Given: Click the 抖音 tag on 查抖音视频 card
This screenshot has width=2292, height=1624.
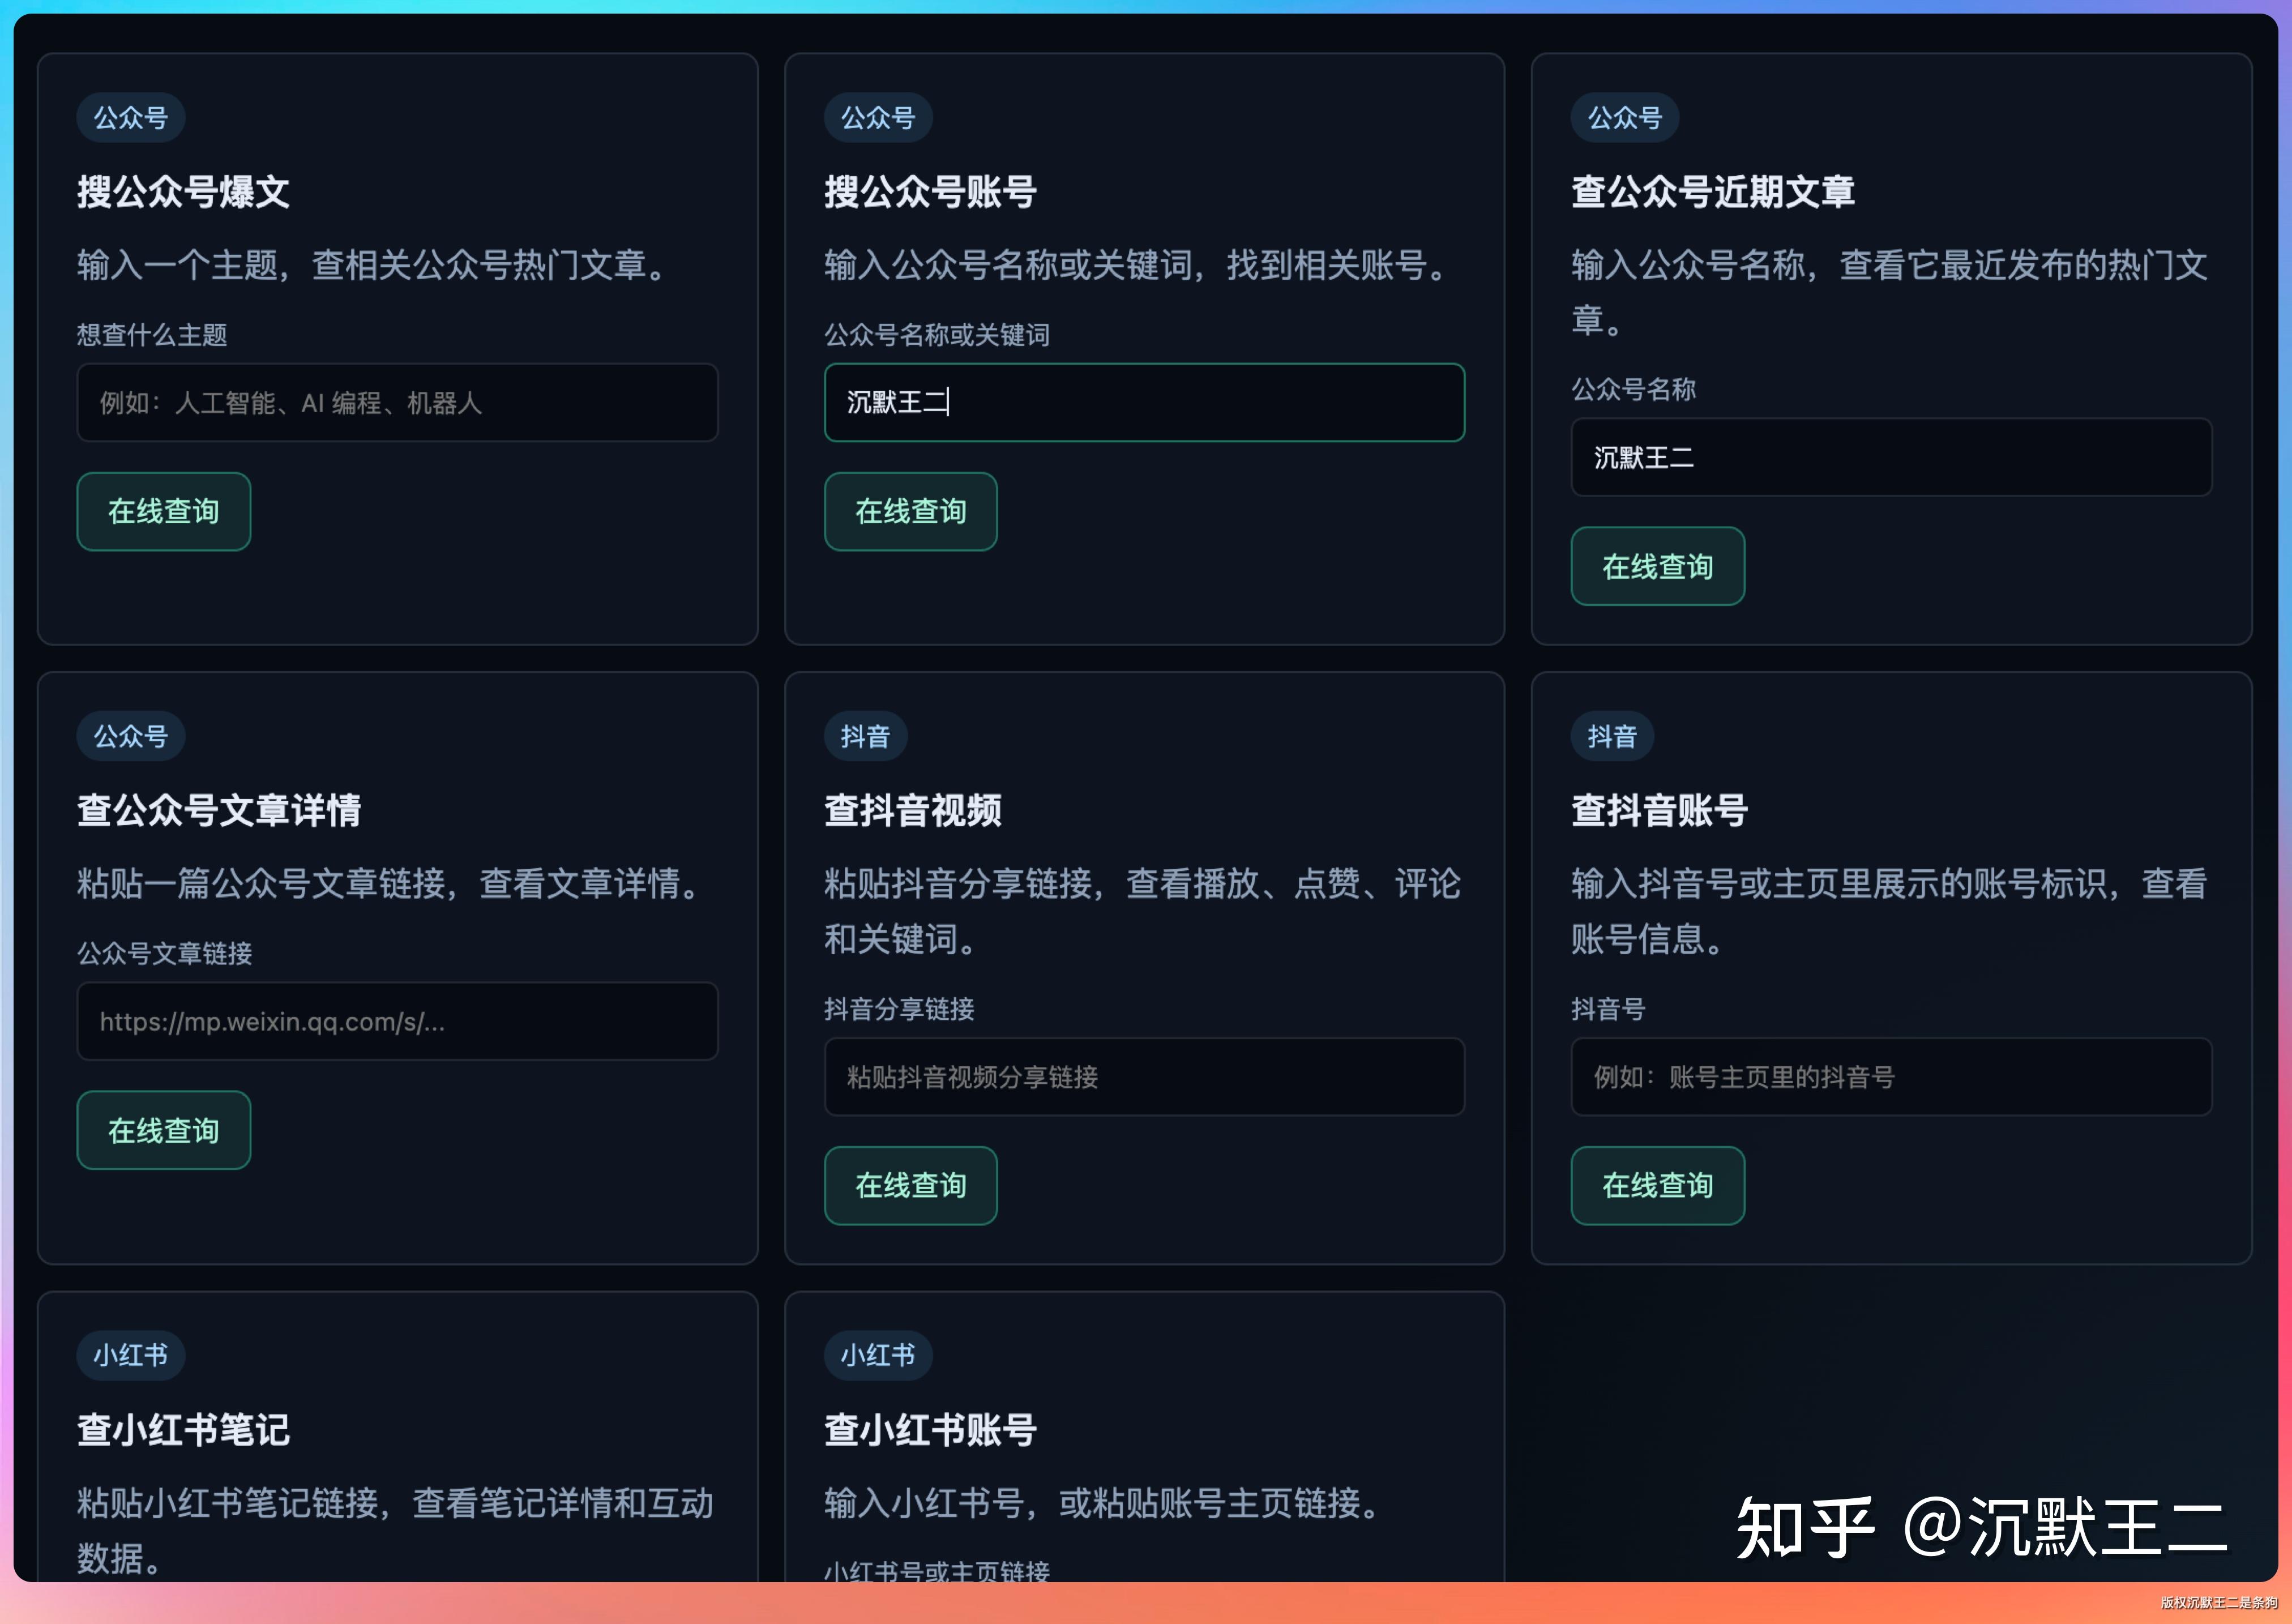Looking at the screenshot, I should [865, 737].
